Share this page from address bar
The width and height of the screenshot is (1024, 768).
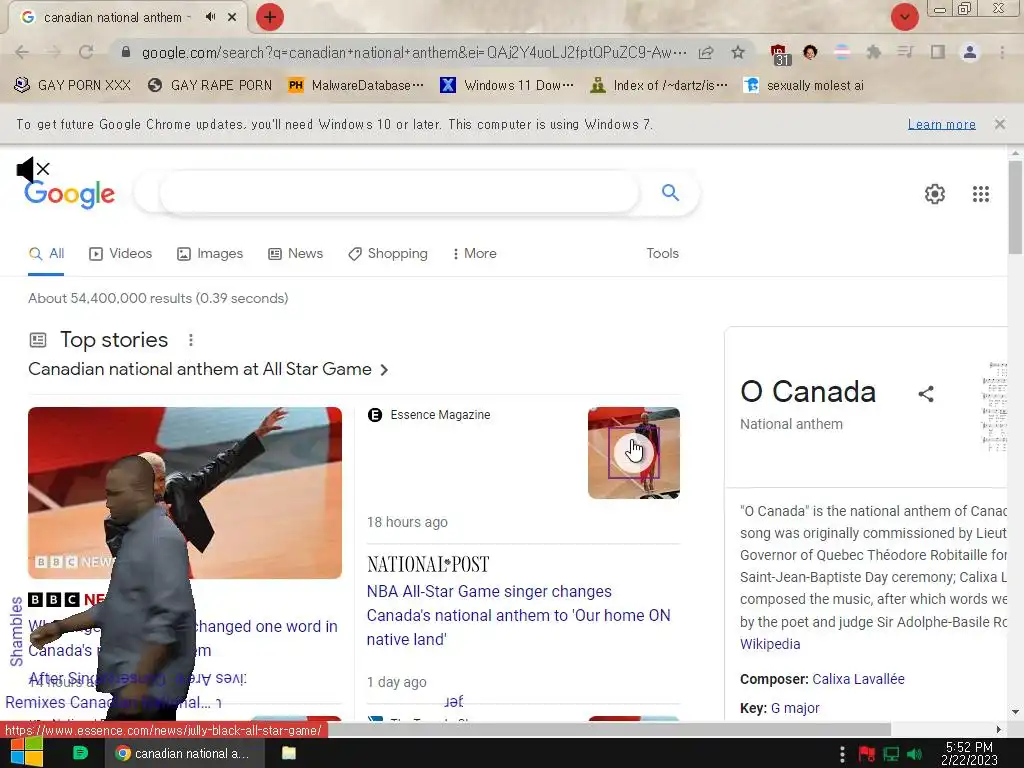click(706, 52)
